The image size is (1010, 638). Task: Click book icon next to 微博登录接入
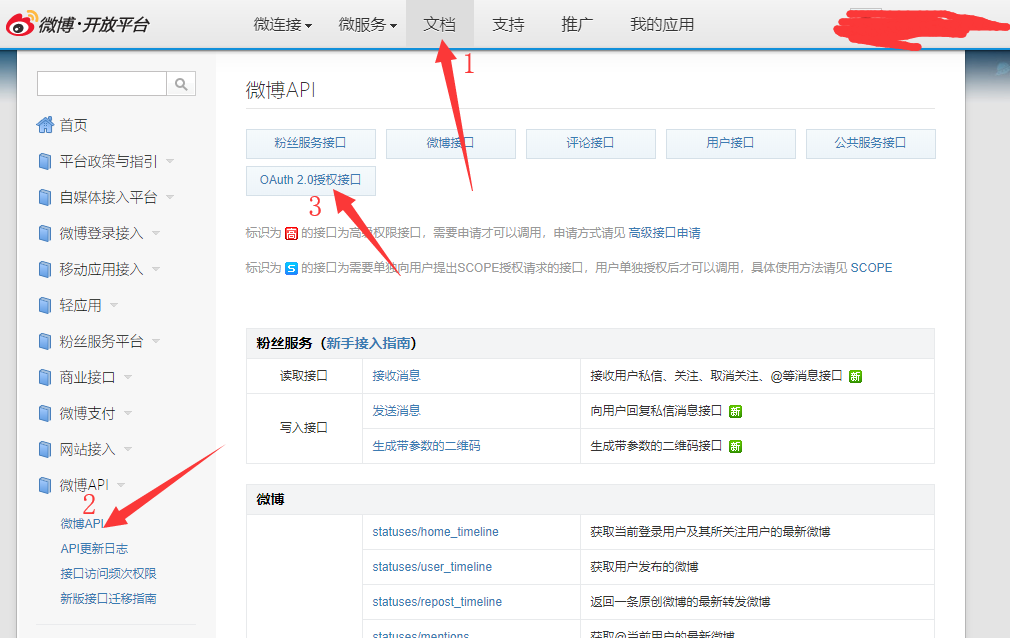pyautogui.click(x=44, y=233)
